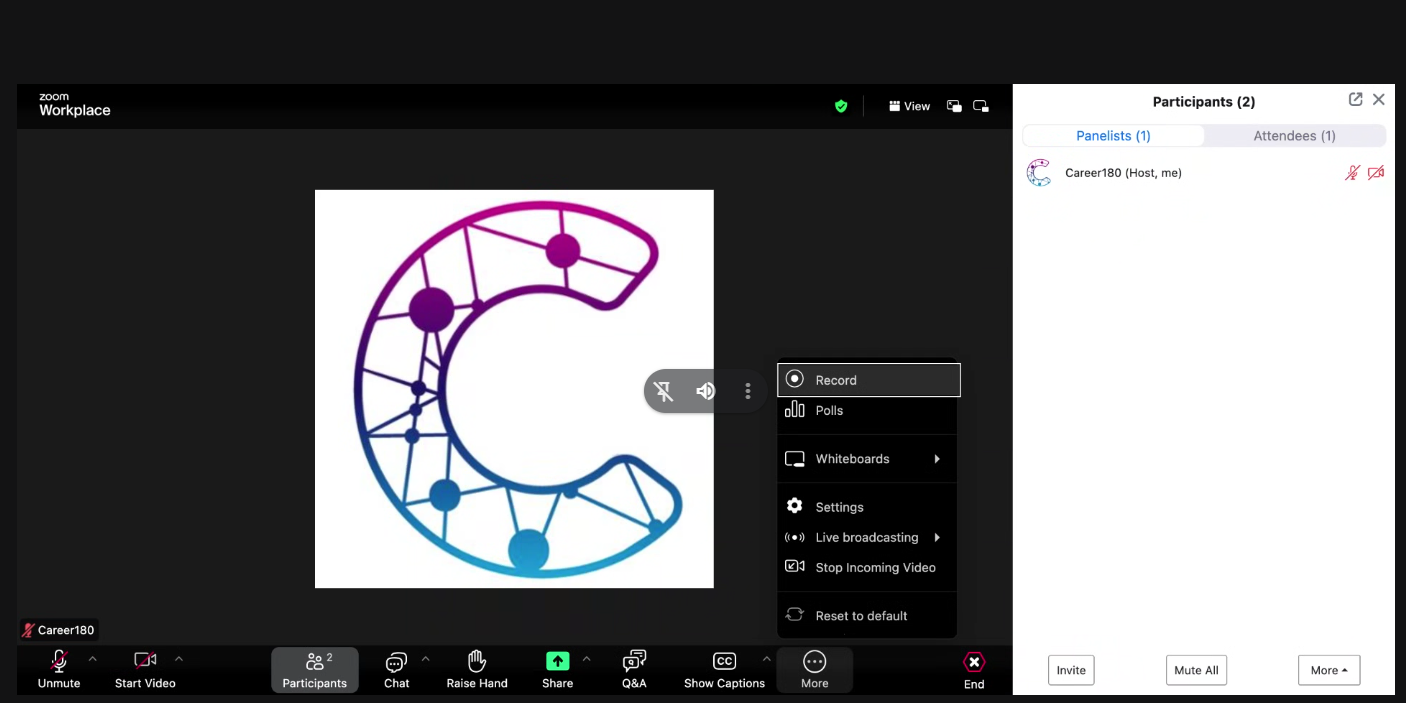Open the View layout options
This screenshot has width=1406, height=703.
909,106
